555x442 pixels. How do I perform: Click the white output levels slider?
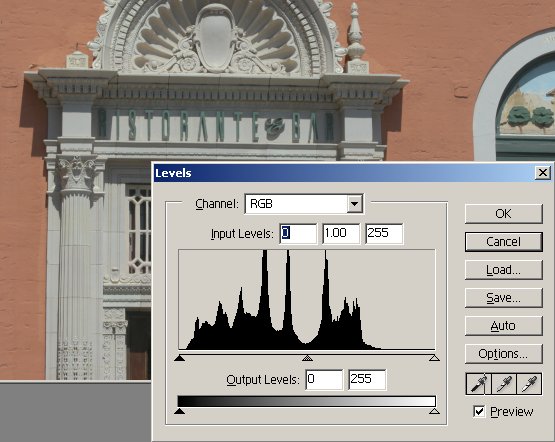coord(434,411)
